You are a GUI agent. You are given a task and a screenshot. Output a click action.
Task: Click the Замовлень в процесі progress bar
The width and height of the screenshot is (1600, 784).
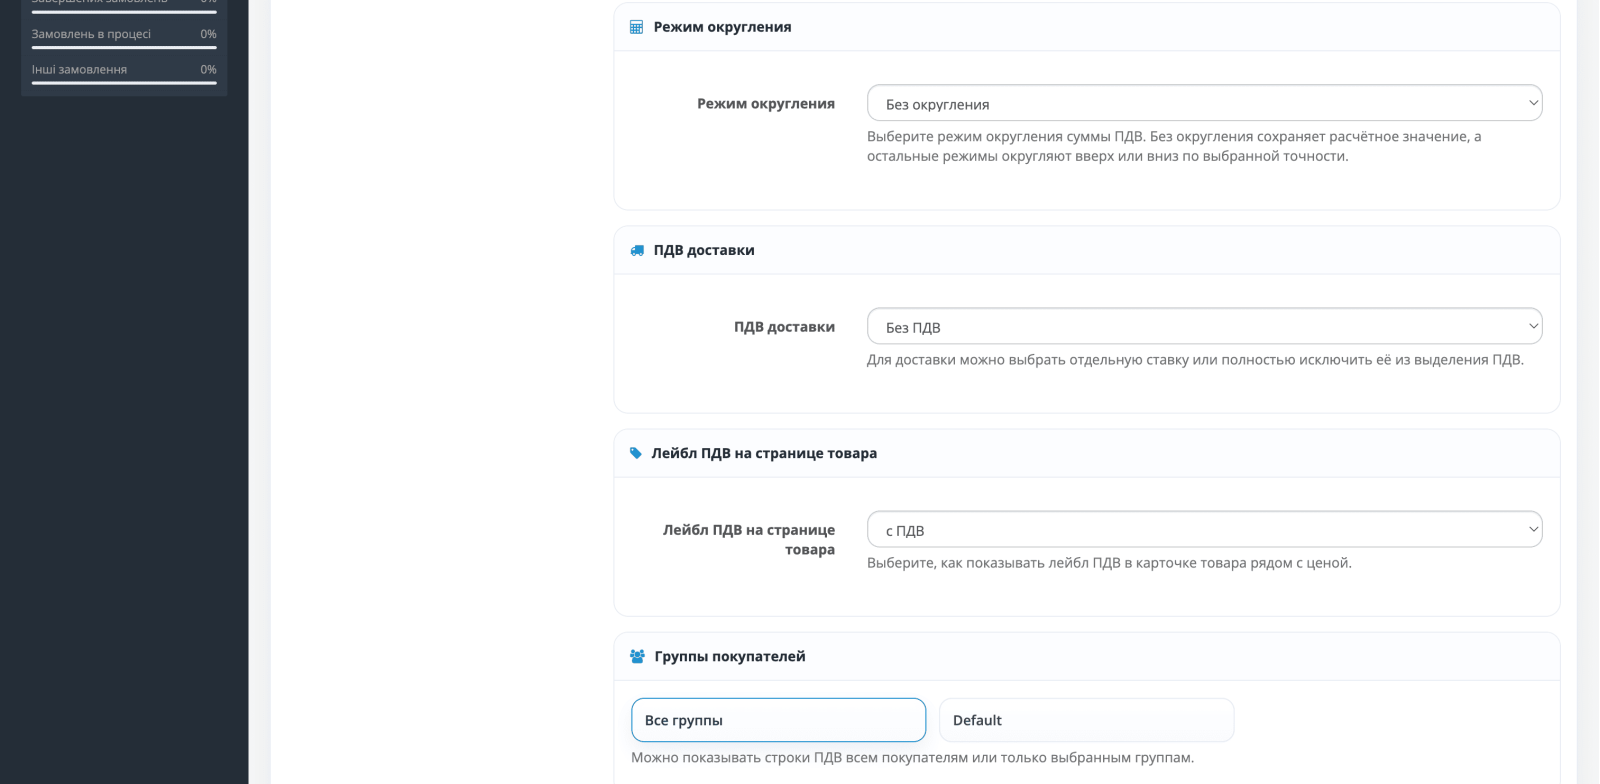pos(124,47)
